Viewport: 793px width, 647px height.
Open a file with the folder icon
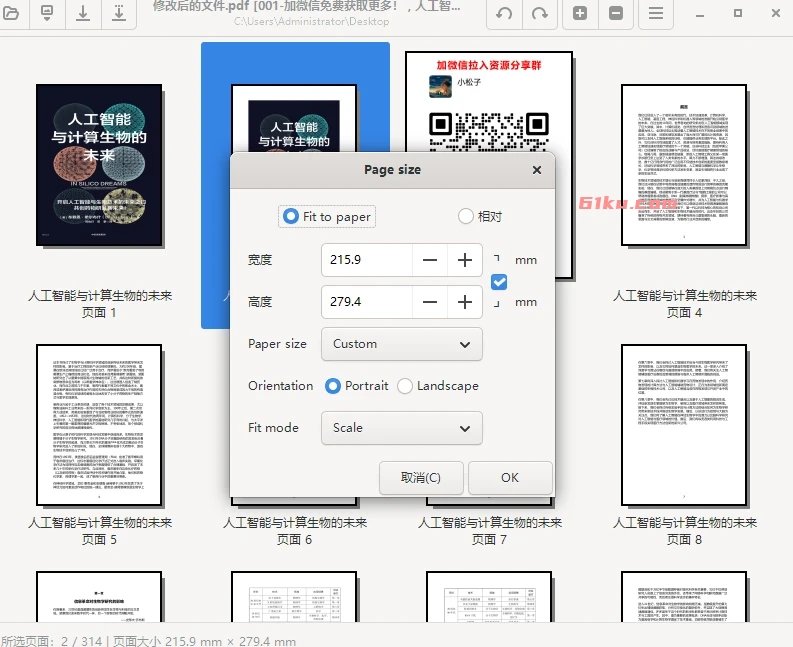pos(11,13)
